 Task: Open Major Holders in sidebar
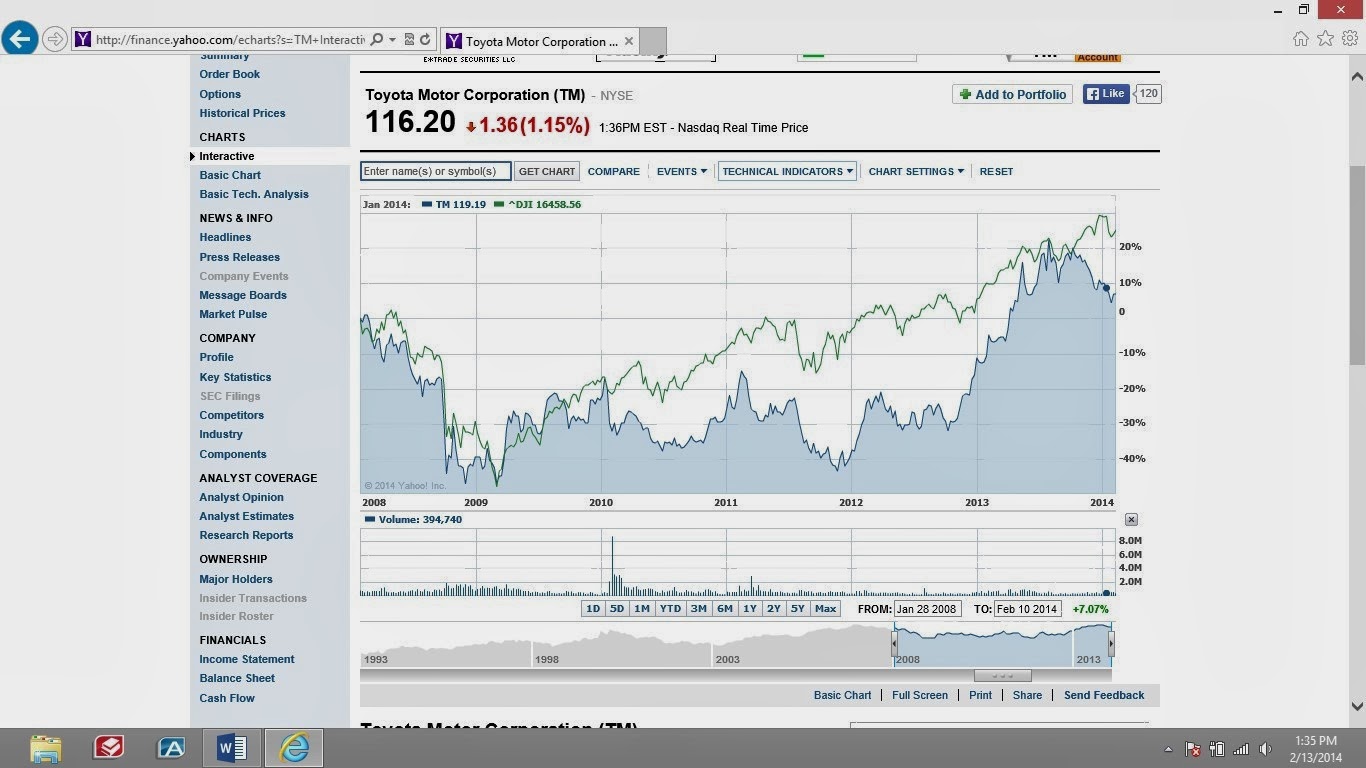pyautogui.click(x=236, y=579)
